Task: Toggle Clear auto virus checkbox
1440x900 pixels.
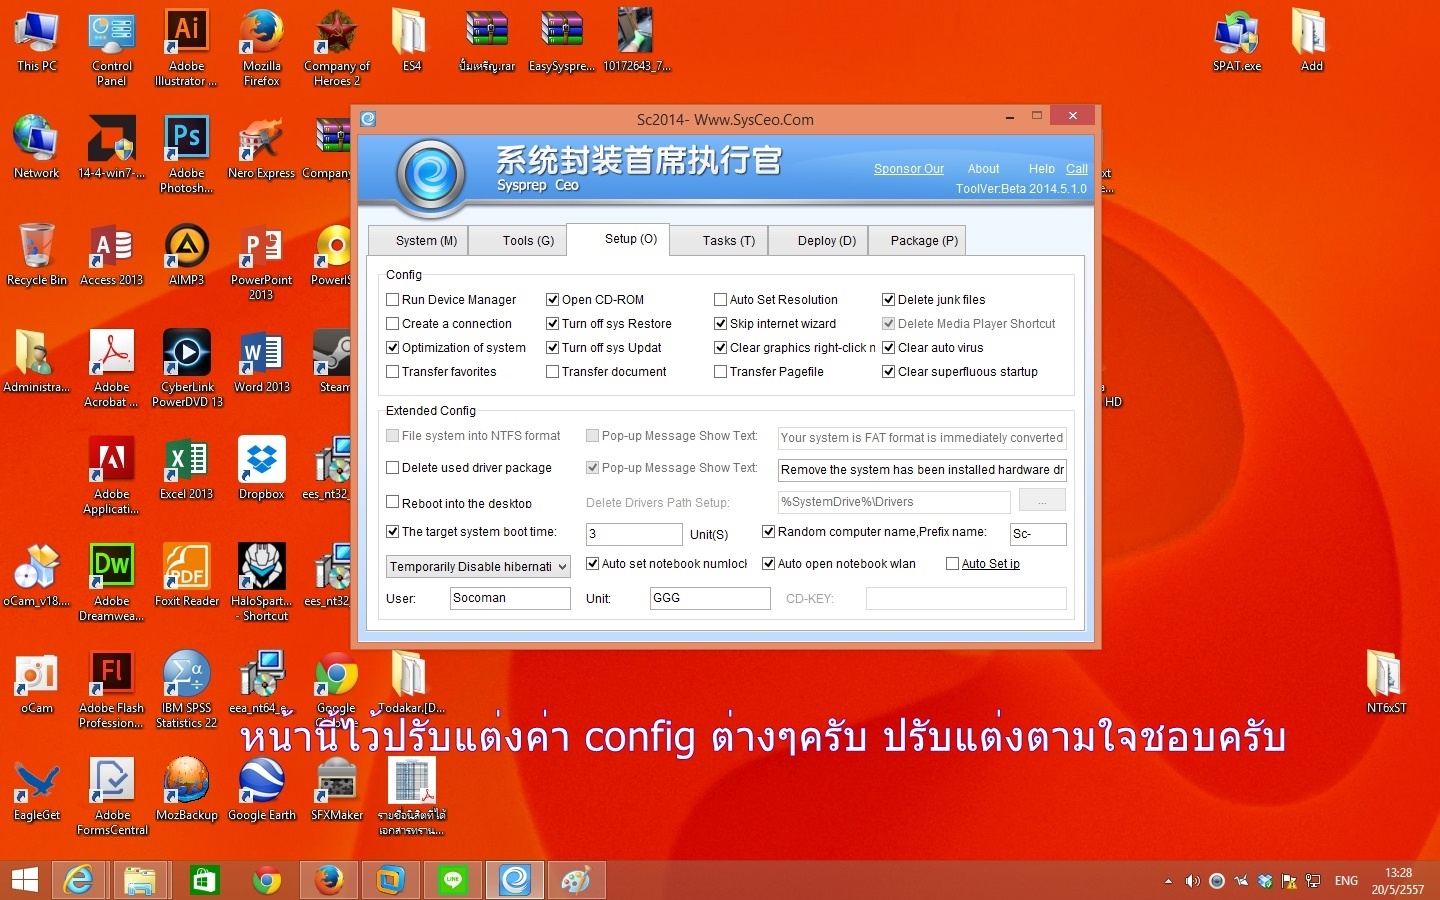Action: (x=888, y=347)
